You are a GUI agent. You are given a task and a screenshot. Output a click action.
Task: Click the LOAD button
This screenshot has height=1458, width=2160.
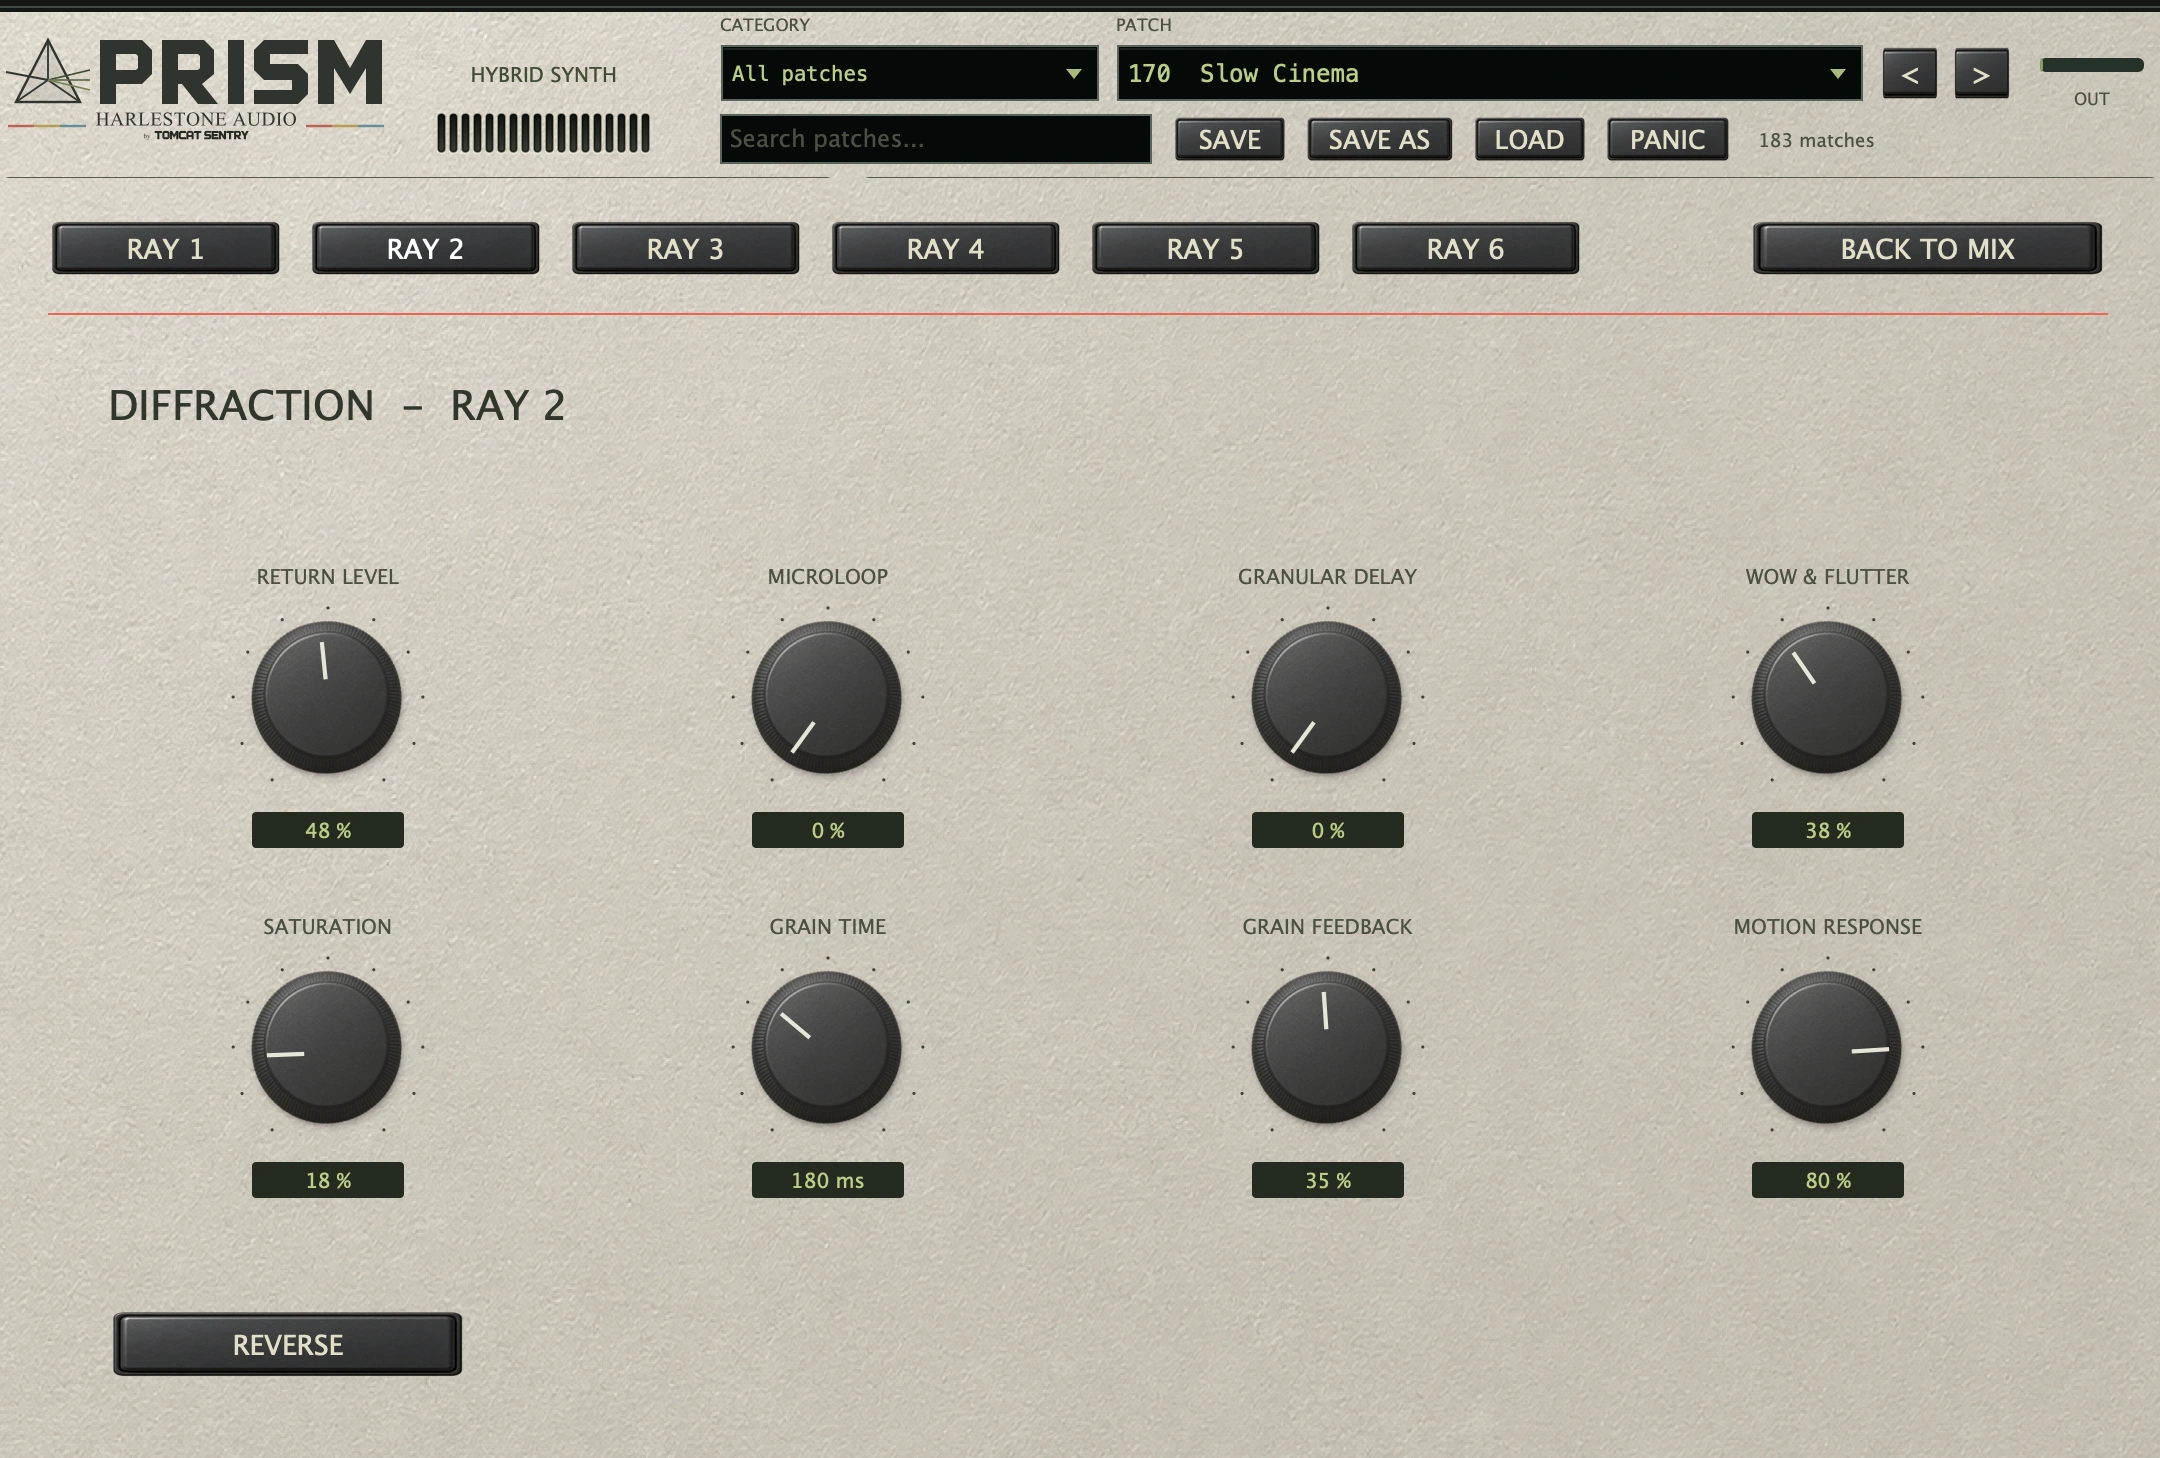[1529, 139]
